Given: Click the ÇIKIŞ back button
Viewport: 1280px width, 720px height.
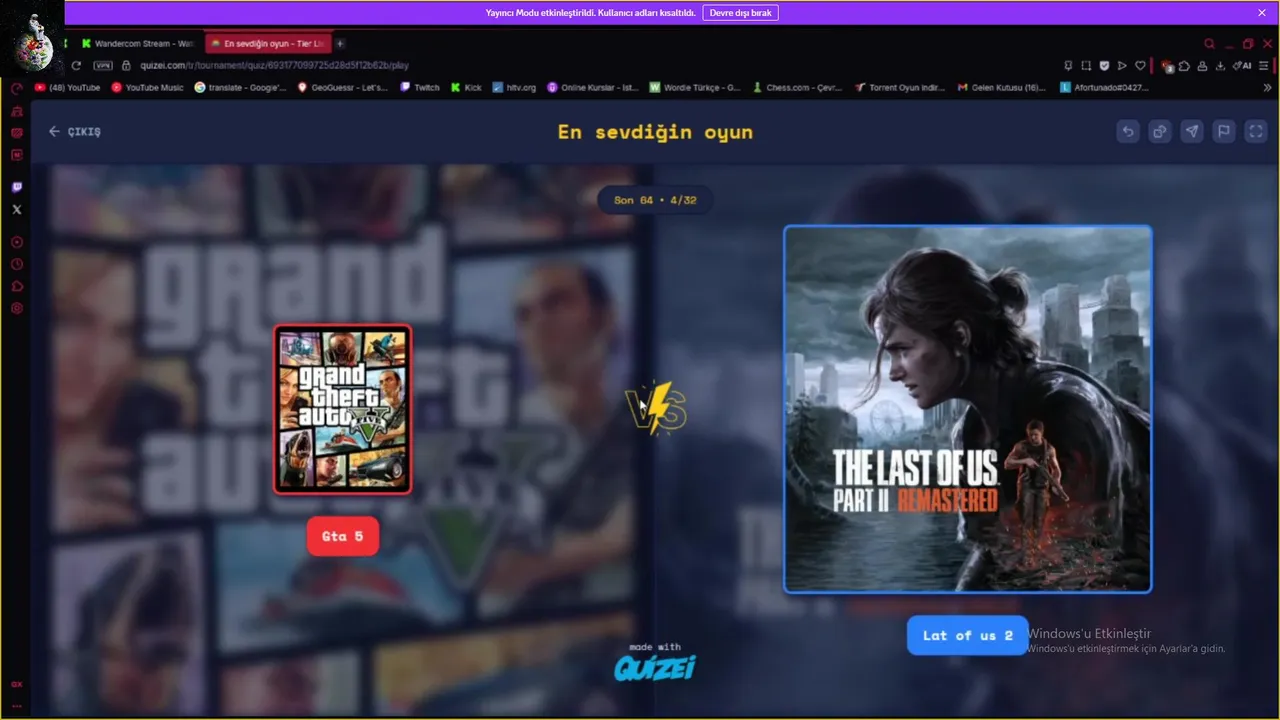Looking at the screenshot, I should tap(75, 131).
